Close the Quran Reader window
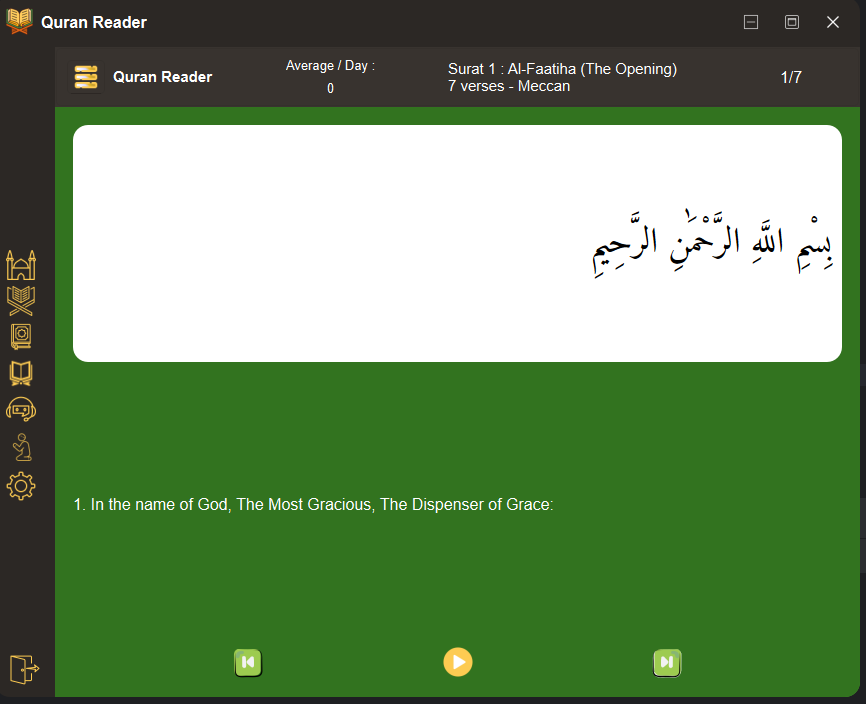866x704 pixels. (x=833, y=22)
